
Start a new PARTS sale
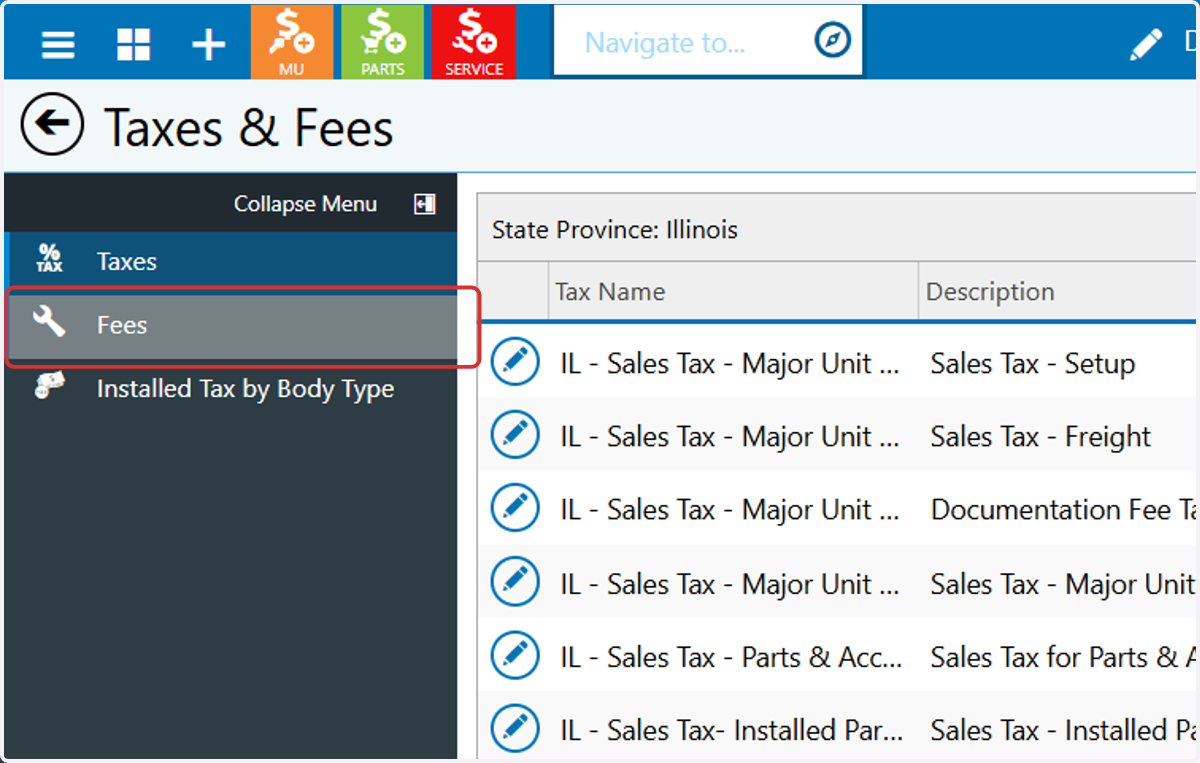[382, 42]
